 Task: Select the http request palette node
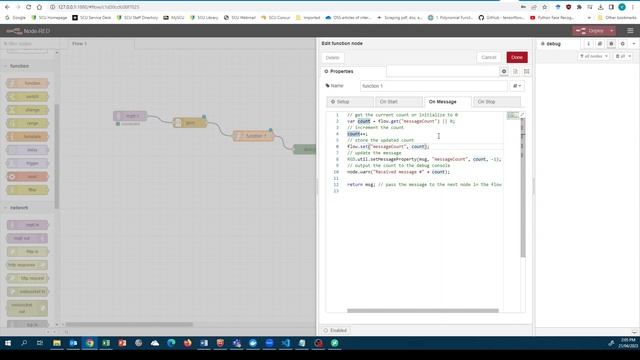point(27,278)
